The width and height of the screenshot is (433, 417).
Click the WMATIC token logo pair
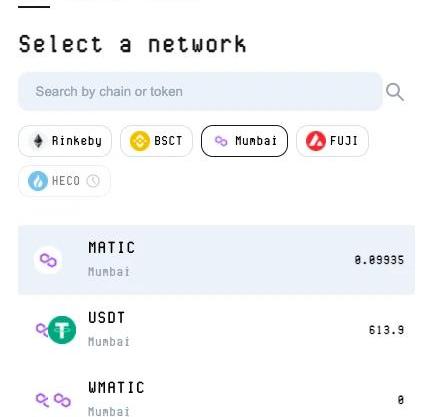coord(53,400)
